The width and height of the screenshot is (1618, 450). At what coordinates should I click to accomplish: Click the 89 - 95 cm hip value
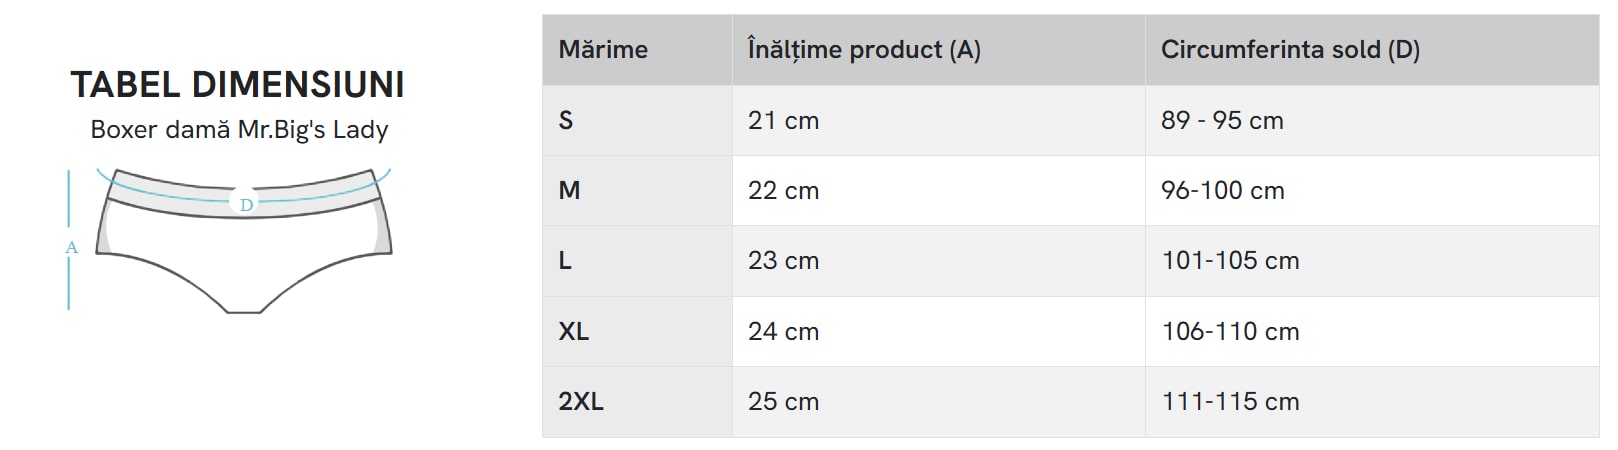tap(1222, 121)
